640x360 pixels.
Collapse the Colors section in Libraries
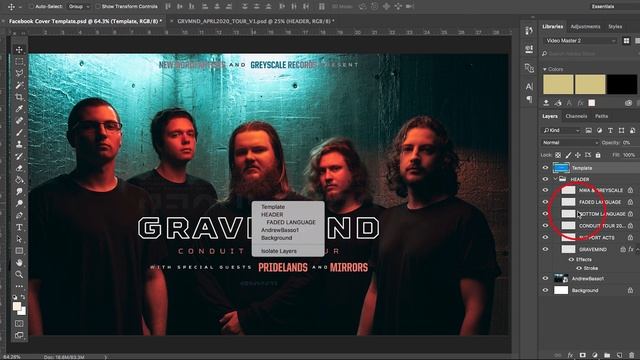pyautogui.click(x=545, y=69)
